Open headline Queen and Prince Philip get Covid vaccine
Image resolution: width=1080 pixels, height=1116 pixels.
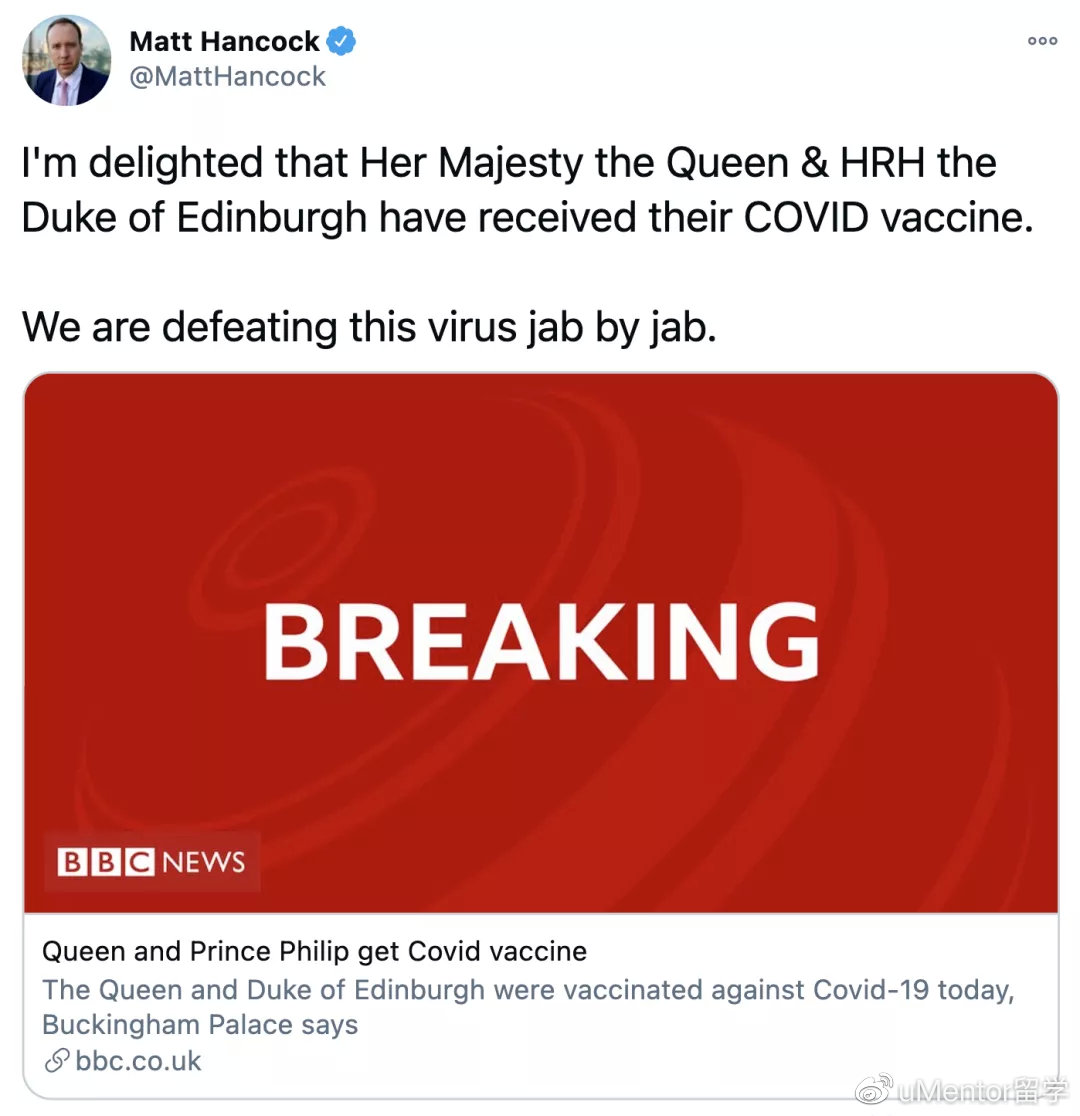tap(314, 951)
